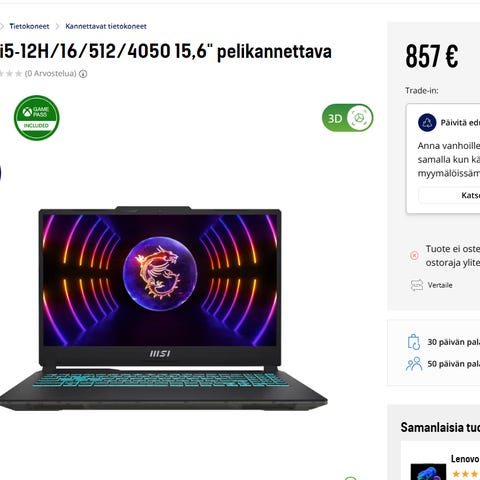Screen dimensions: 480x480
Task: Click the chevron before Kannettavat tietokoneet
Action: click(57, 26)
